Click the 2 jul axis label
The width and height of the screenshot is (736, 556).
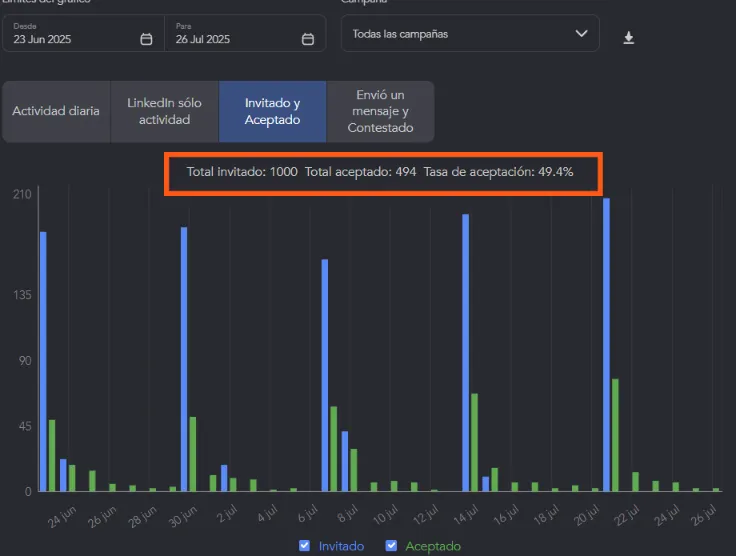pyautogui.click(x=227, y=514)
